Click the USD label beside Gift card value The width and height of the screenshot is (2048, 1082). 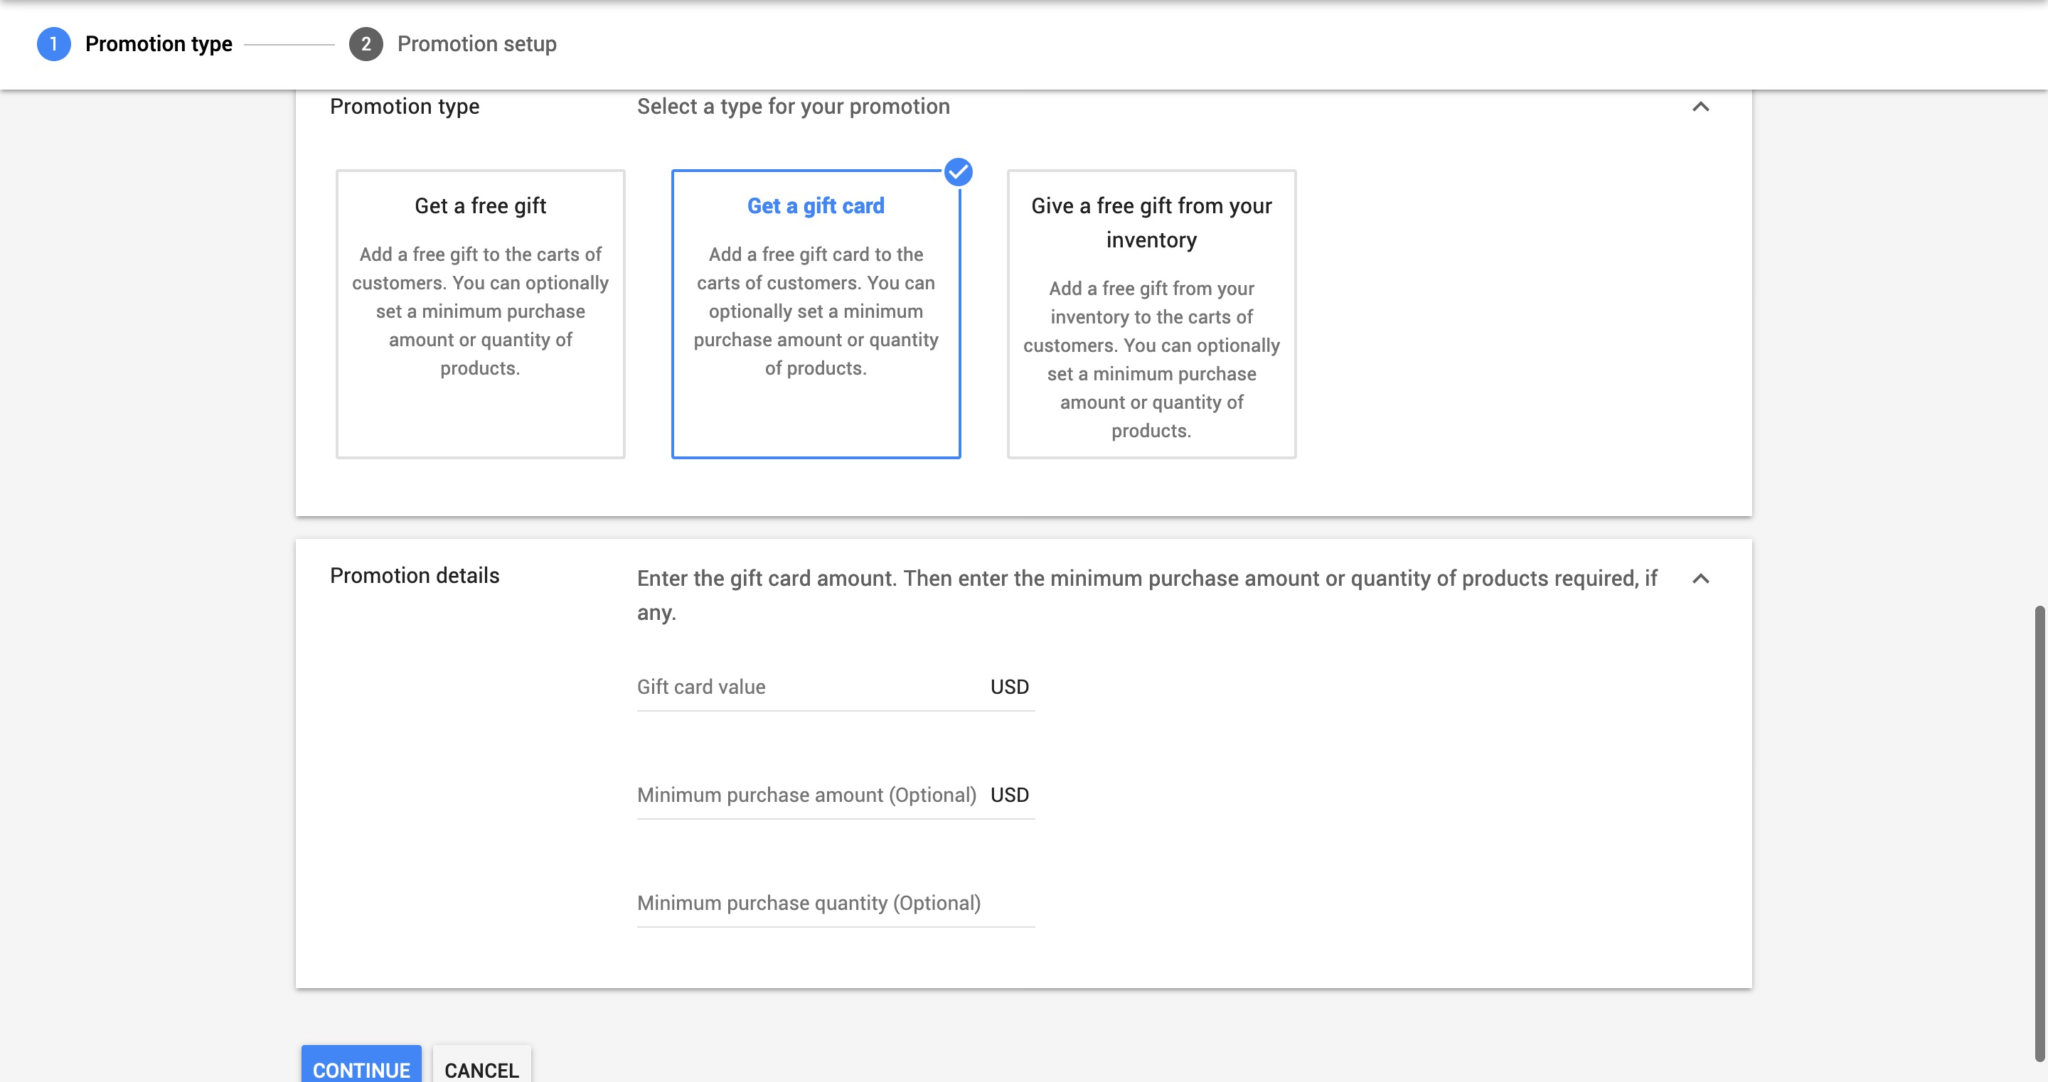1010,687
